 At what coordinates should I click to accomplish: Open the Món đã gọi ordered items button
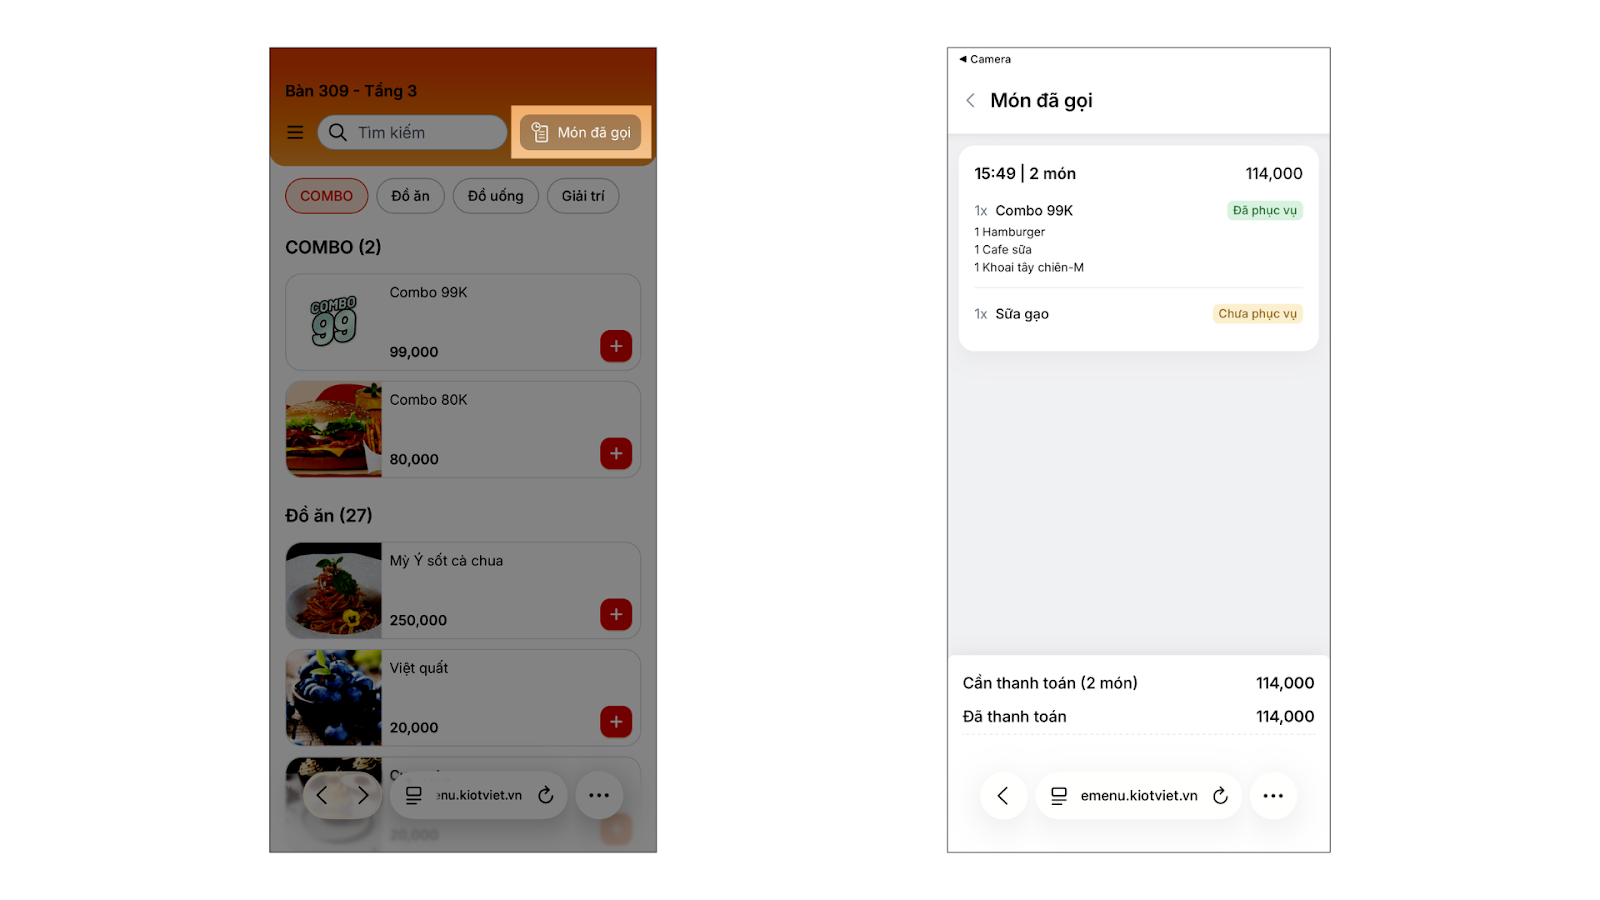[581, 132]
